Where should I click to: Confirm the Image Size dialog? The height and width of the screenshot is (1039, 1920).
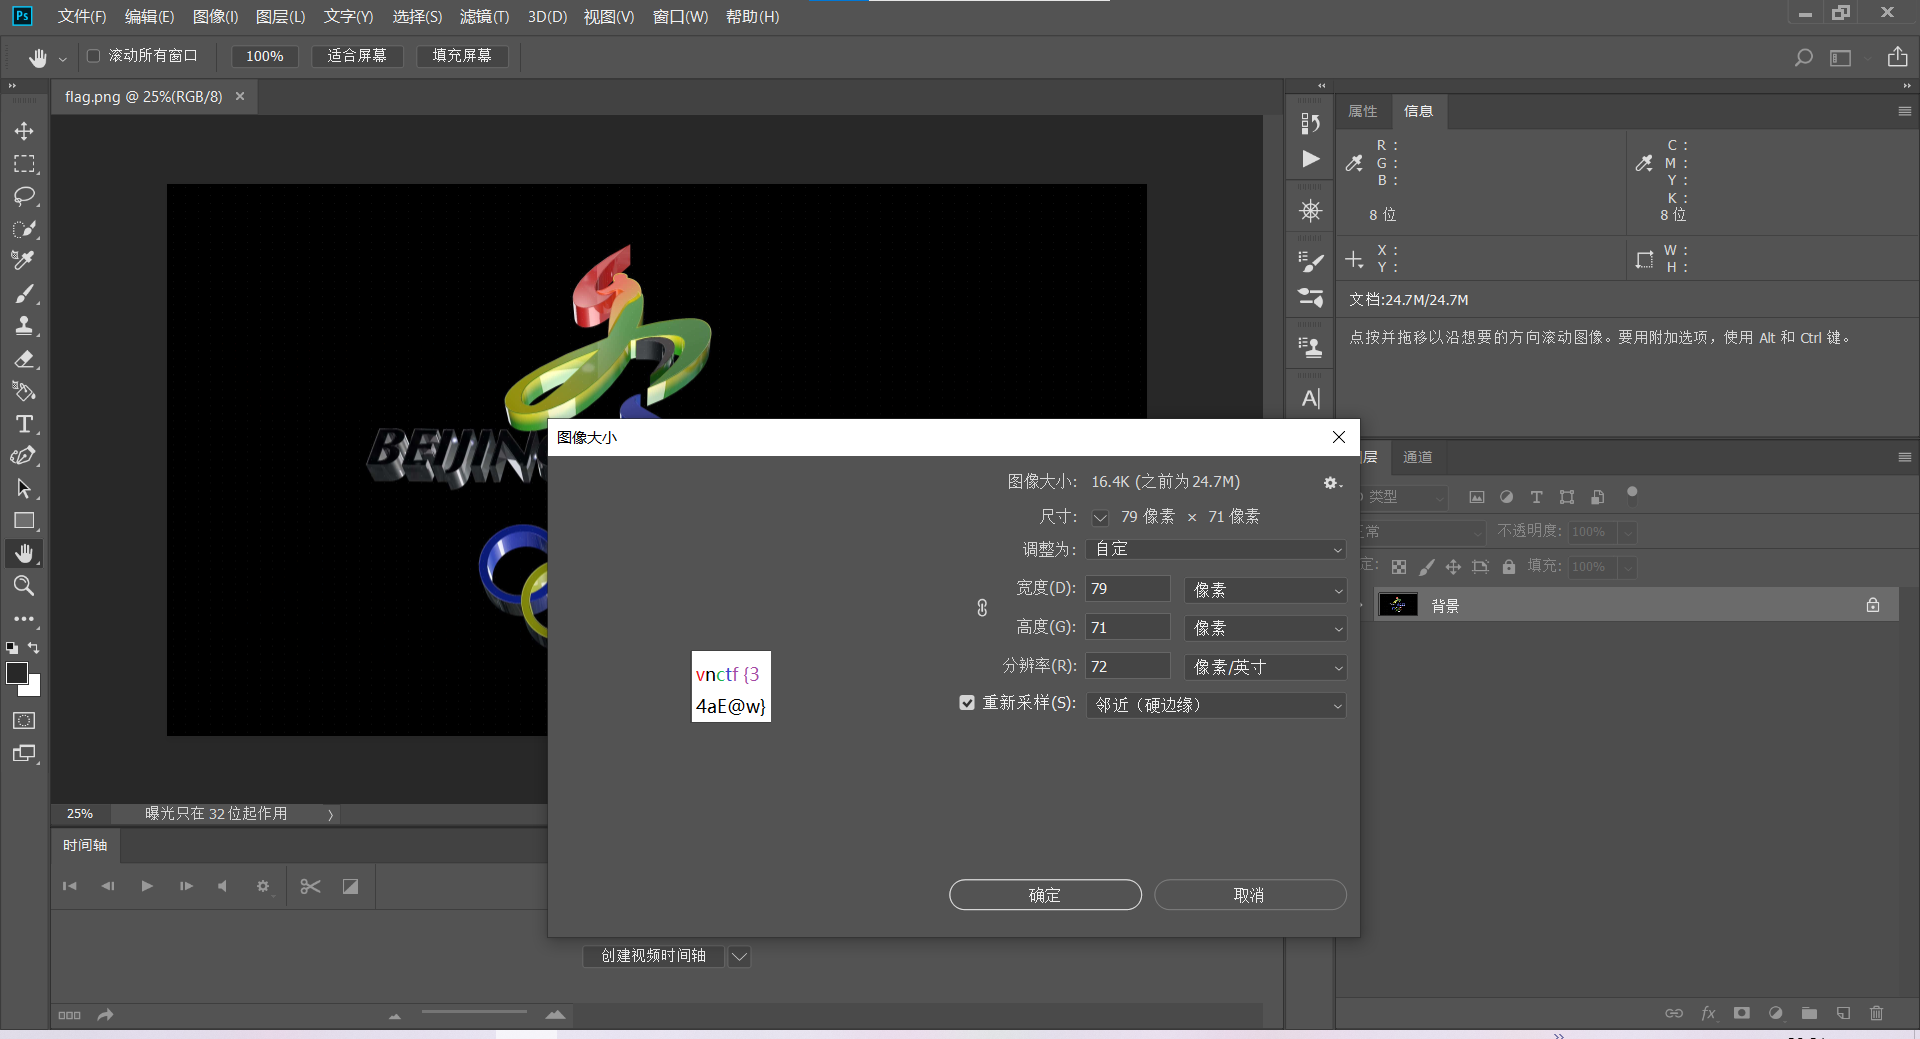tap(1045, 895)
